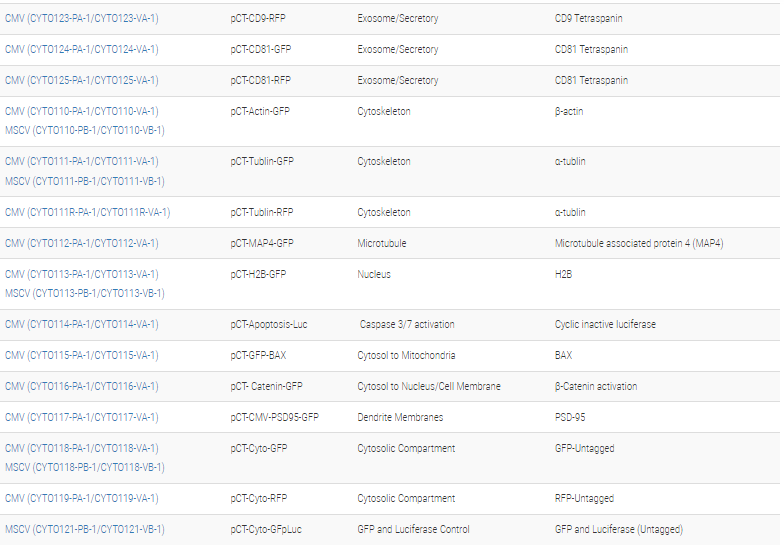Open the CMV CYTO110-PA-1 link
784x553 pixels.
[82, 111]
